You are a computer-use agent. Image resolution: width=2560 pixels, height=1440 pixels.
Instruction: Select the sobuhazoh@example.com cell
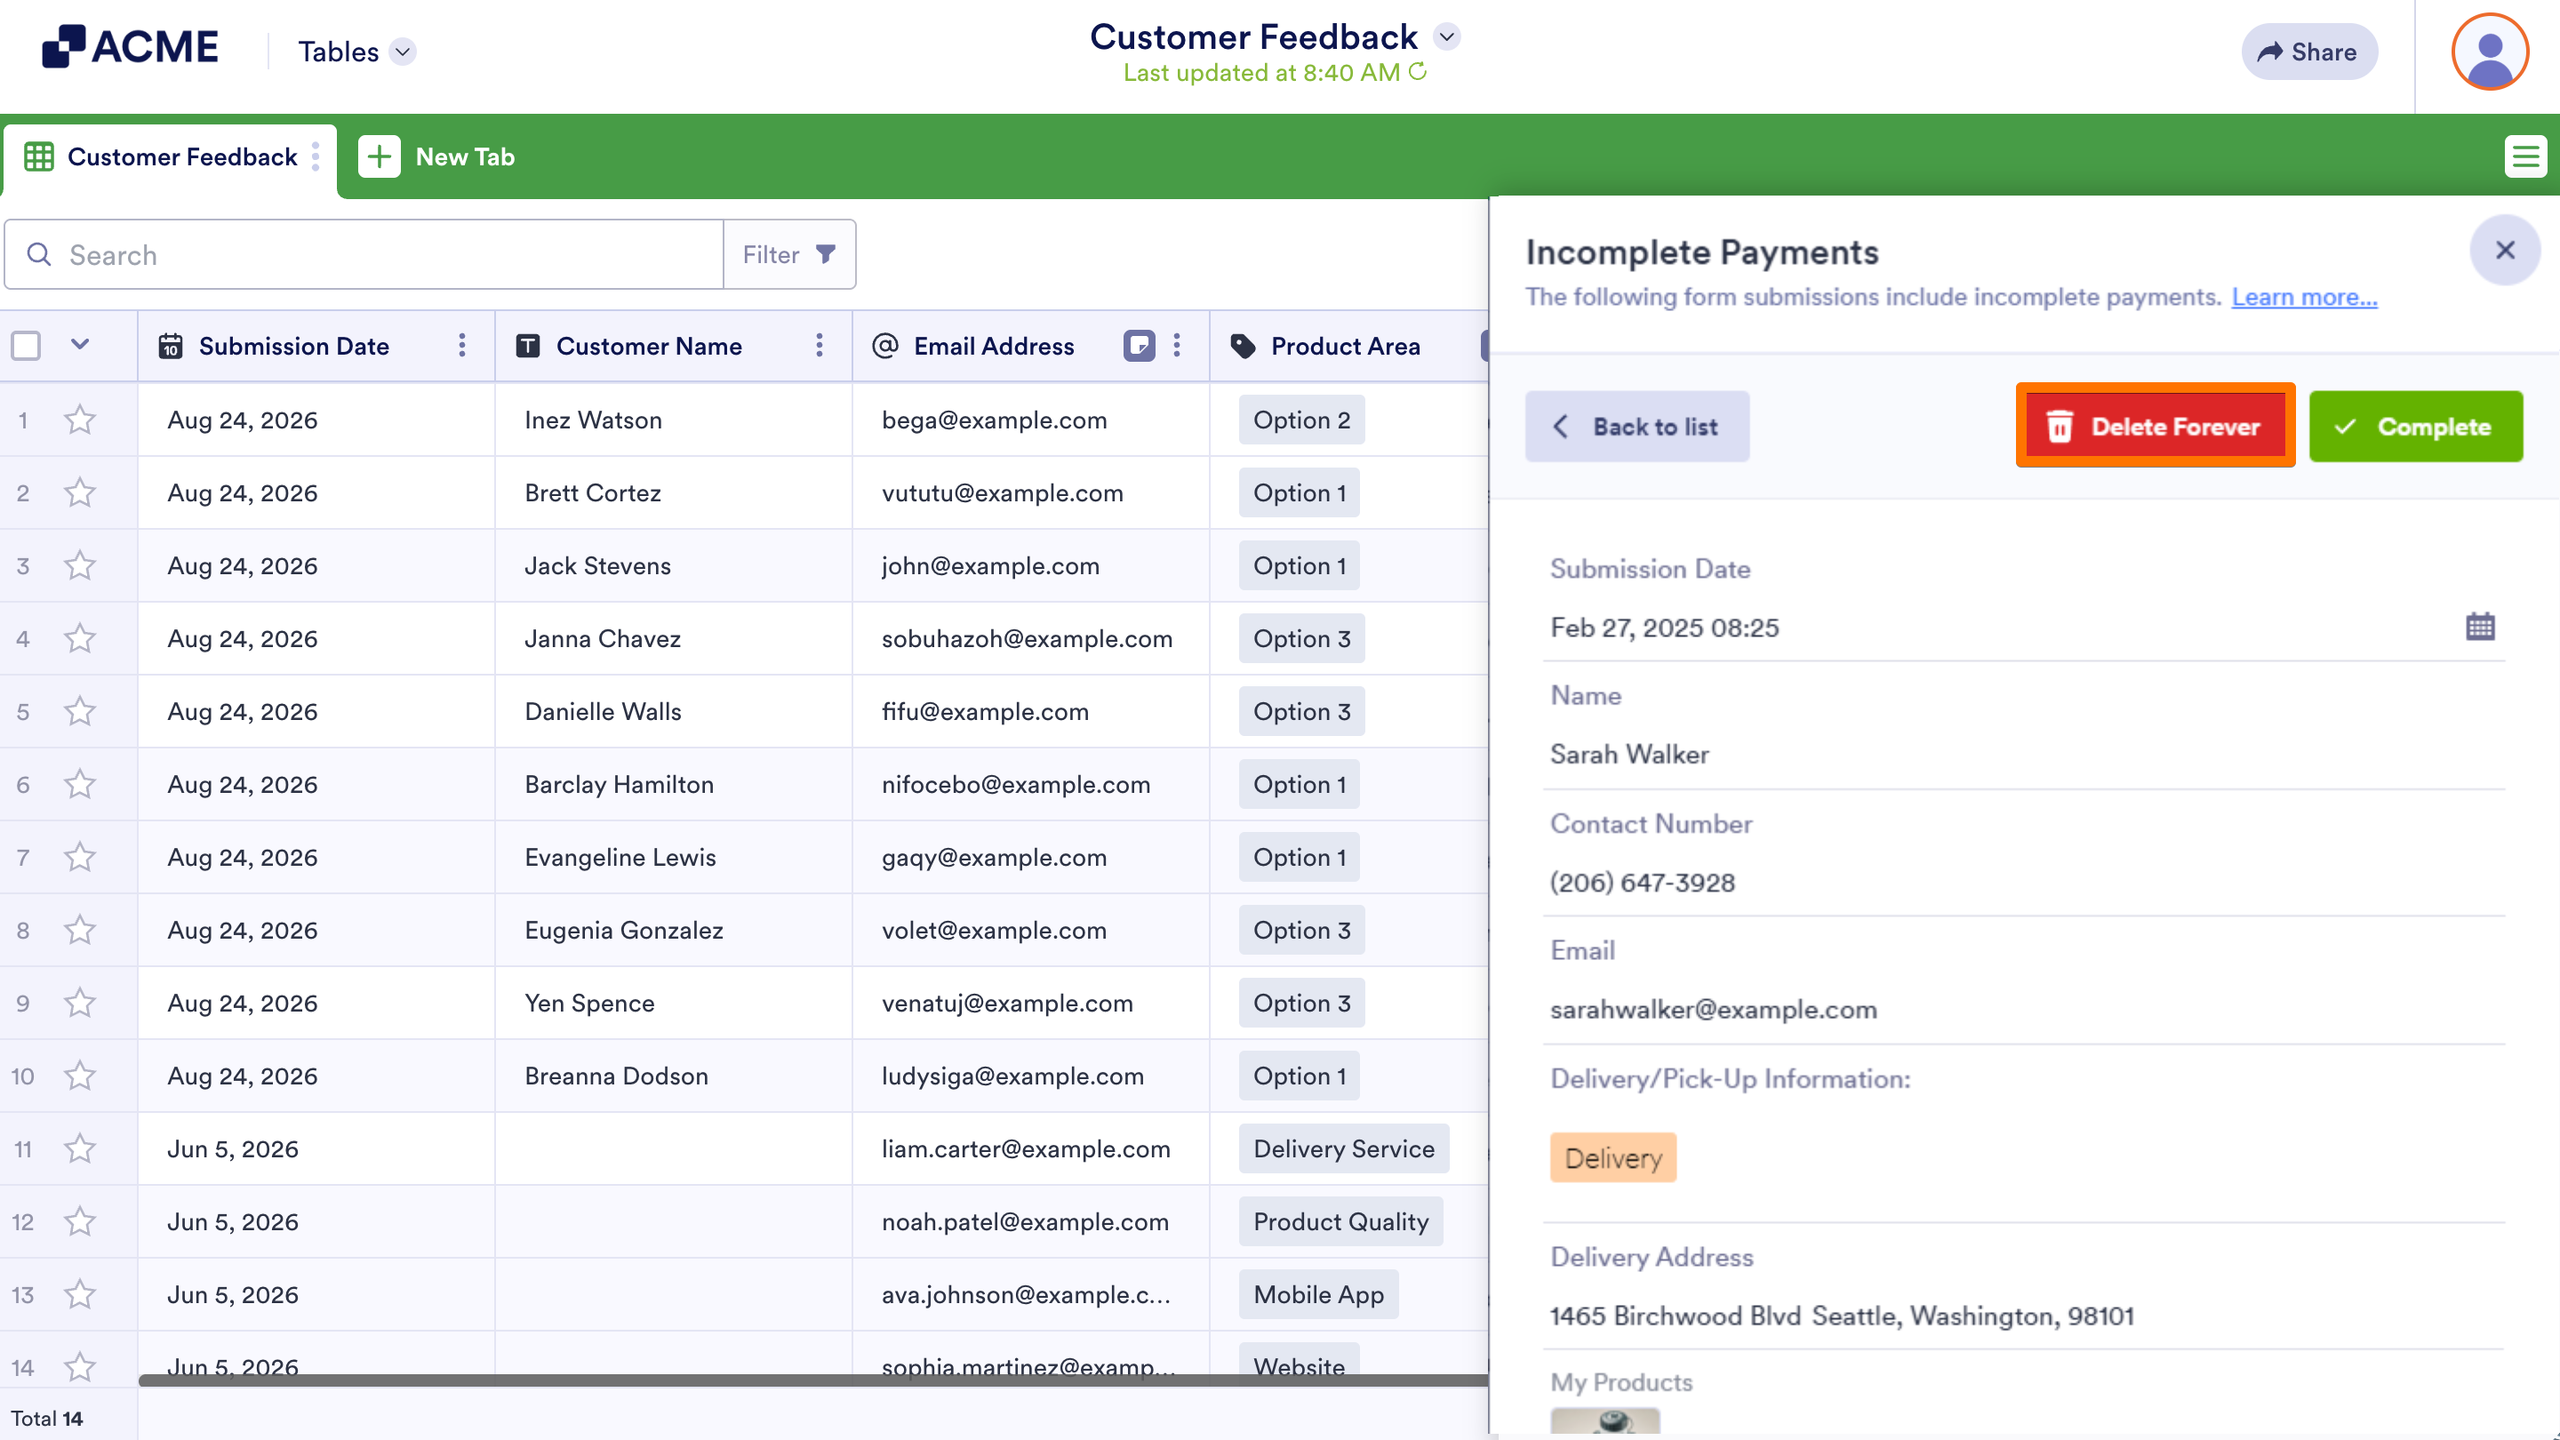pyautogui.click(x=1031, y=639)
